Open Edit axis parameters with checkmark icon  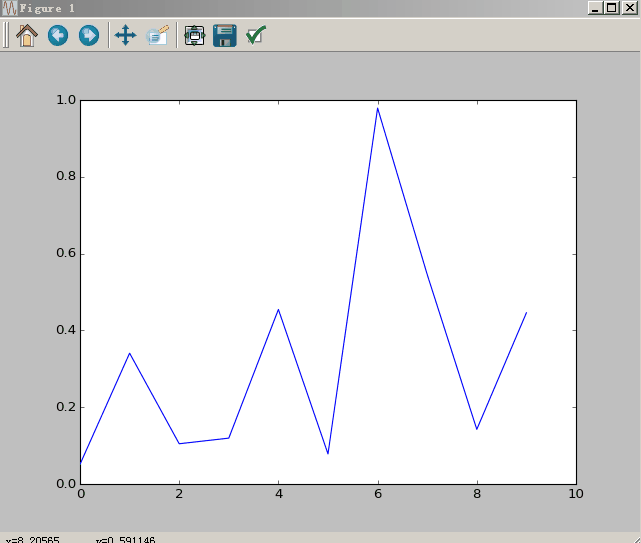click(256, 36)
